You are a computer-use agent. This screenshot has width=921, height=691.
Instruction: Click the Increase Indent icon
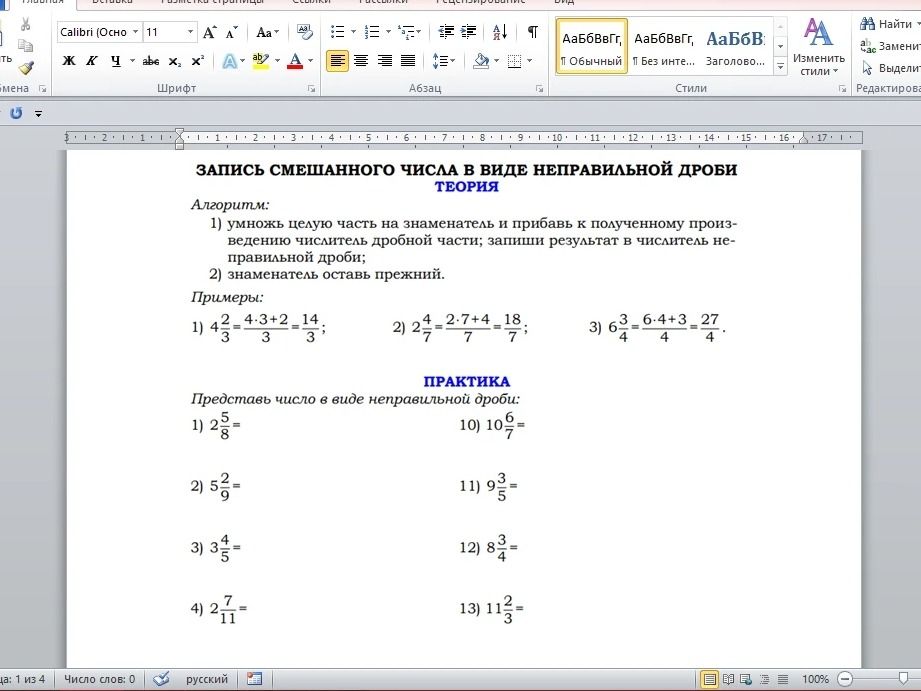click(x=469, y=32)
